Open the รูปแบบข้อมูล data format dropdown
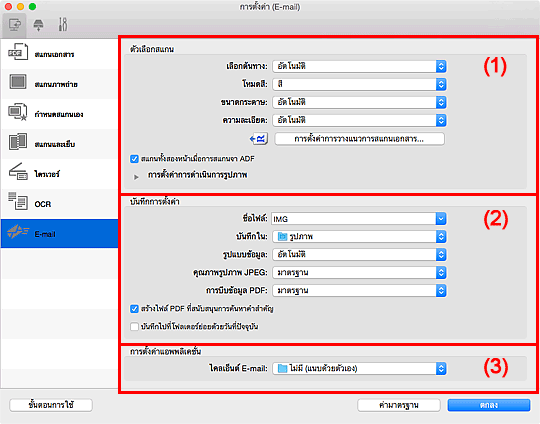The image size is (540, 424). pos(359,255)
